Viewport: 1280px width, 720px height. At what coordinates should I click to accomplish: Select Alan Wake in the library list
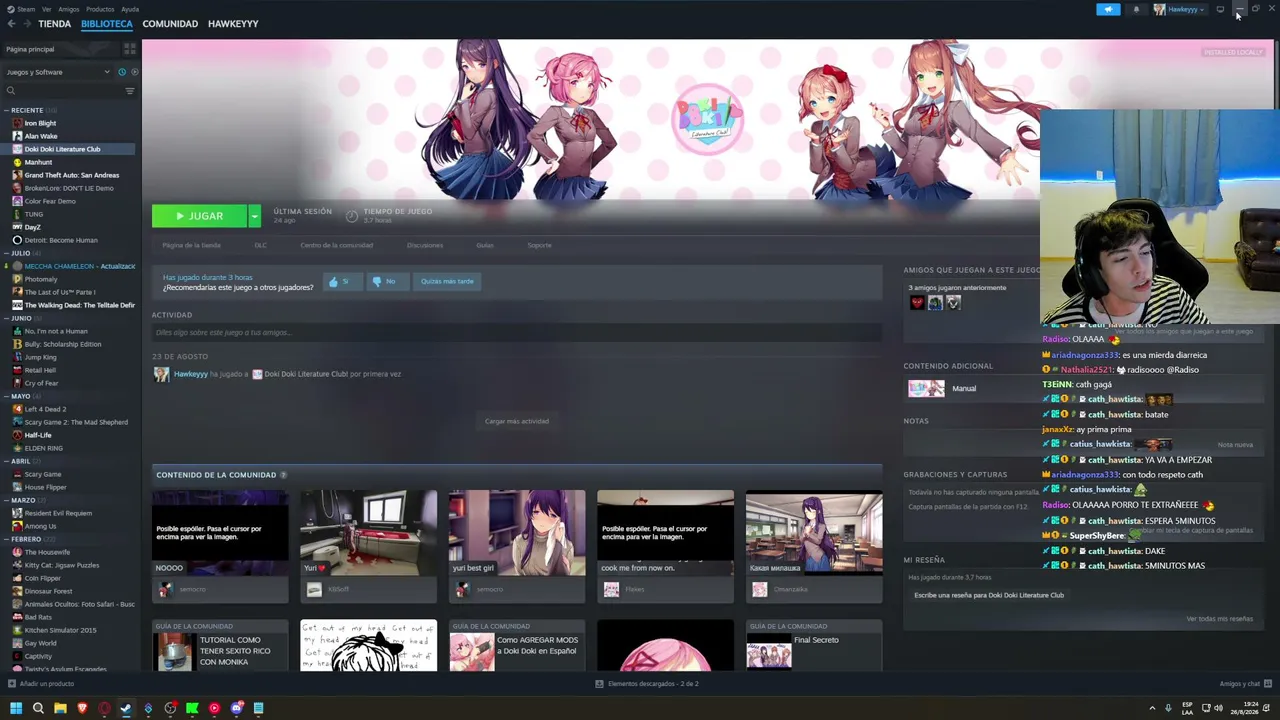click(41, 136)
